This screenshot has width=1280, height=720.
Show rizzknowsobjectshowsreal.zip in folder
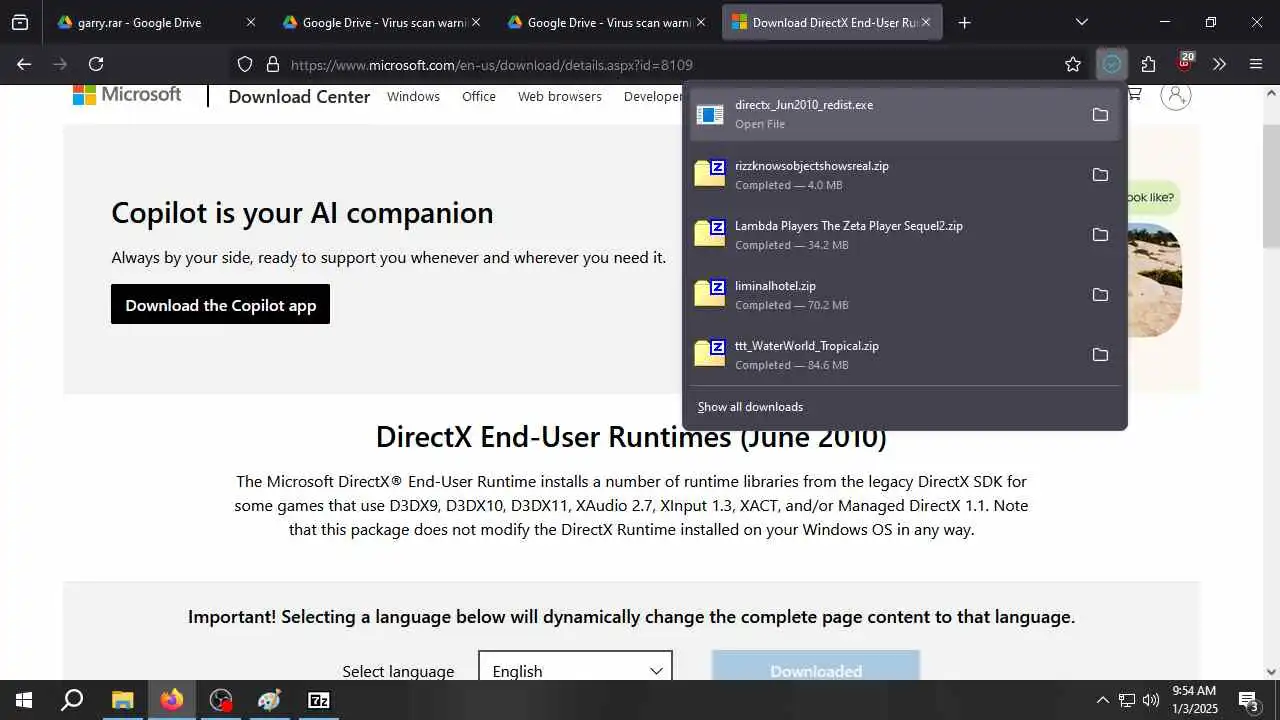[1100, 175]
